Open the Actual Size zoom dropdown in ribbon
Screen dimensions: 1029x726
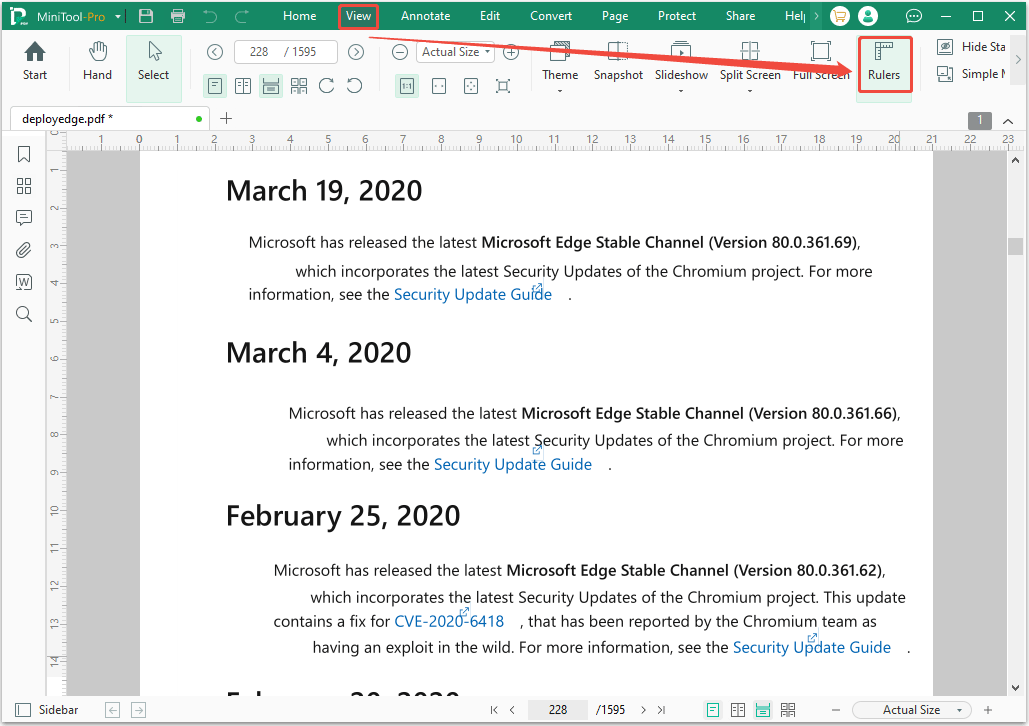click(455, 52)
